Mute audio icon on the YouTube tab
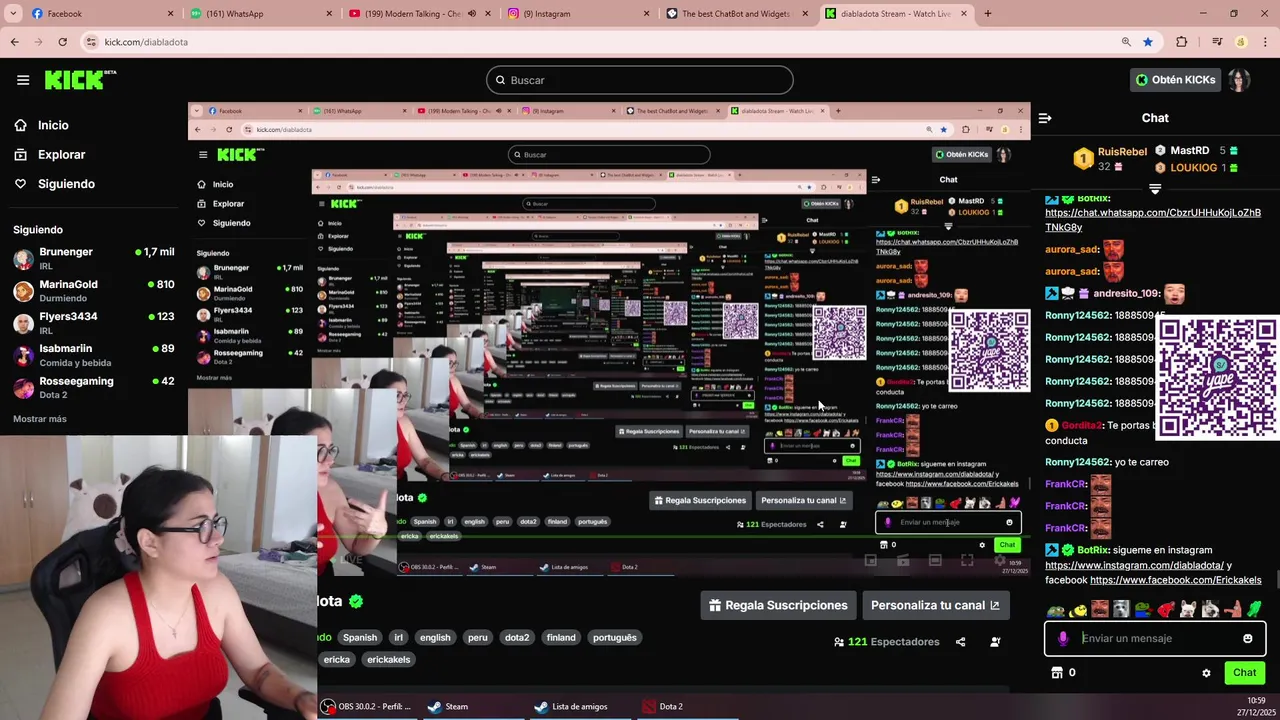The height and width of the screenshot is (720, 1280). (472, 14)
